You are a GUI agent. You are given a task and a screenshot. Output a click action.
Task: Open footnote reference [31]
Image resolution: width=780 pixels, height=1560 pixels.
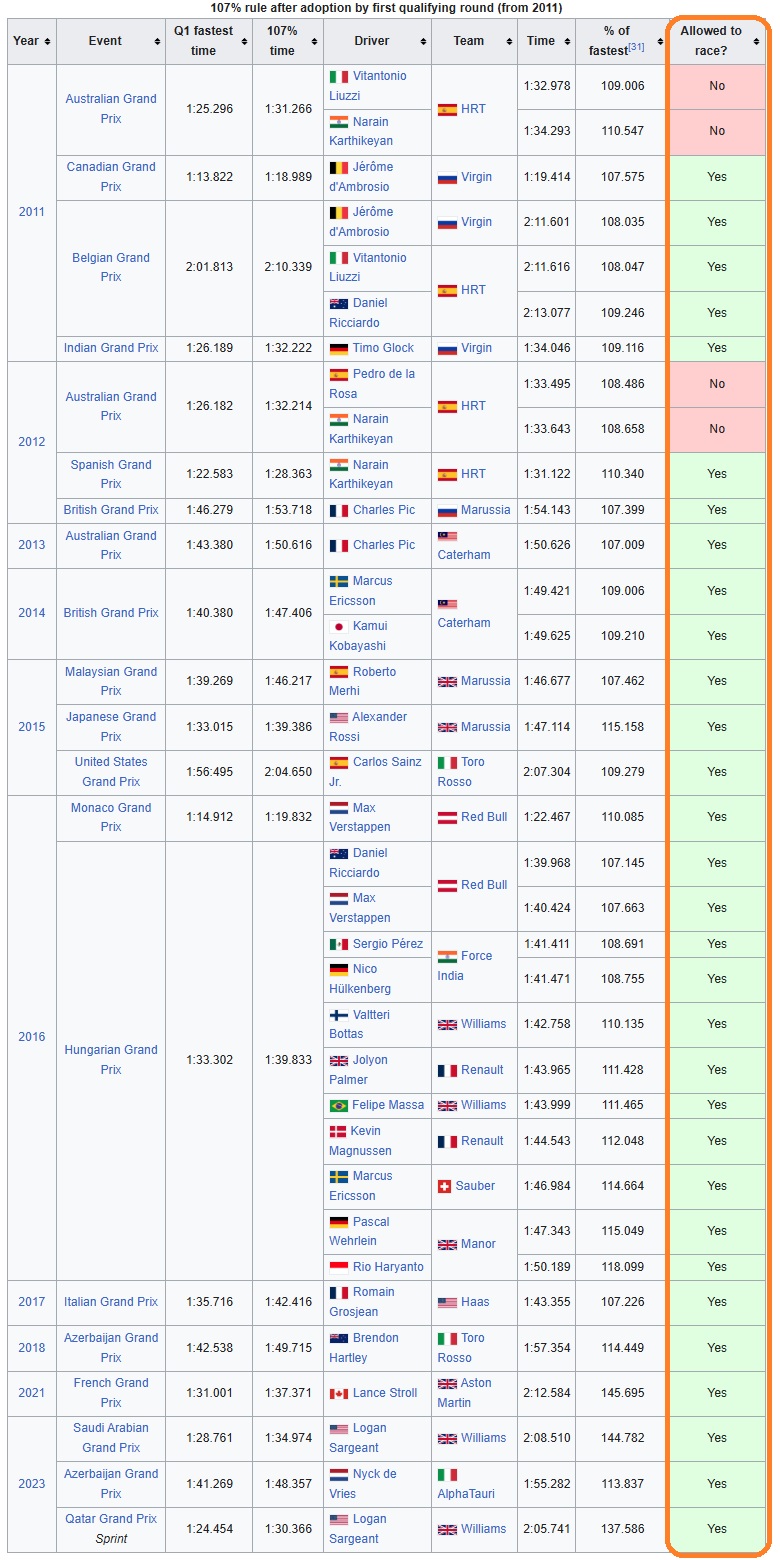click(x=636, y=47)
